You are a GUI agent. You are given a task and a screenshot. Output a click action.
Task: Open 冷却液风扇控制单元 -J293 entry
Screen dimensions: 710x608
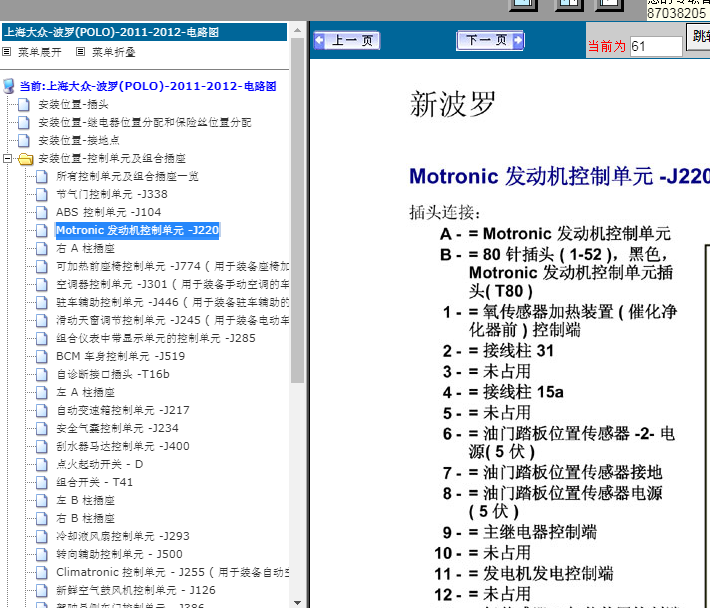pyautogui.click(x=123, y=536)
